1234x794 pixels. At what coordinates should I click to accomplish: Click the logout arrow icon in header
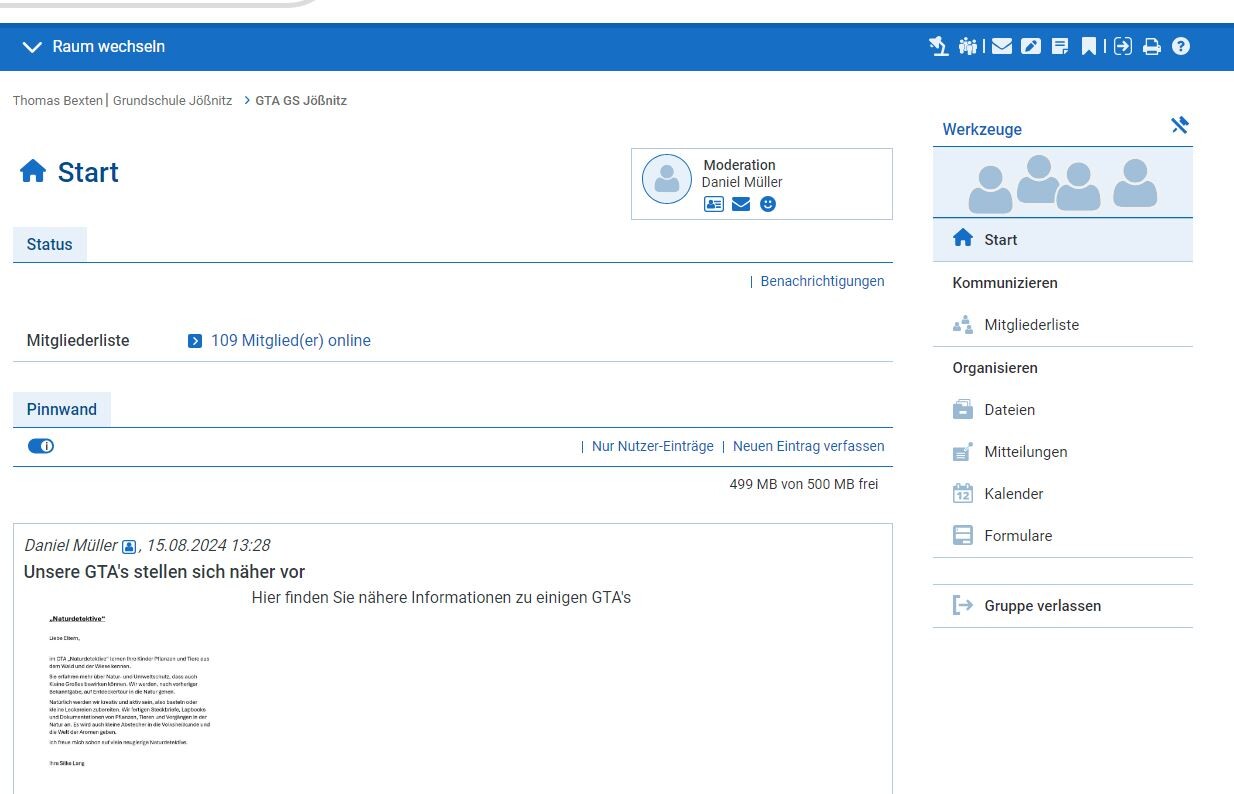click(x=1123, y=46)
